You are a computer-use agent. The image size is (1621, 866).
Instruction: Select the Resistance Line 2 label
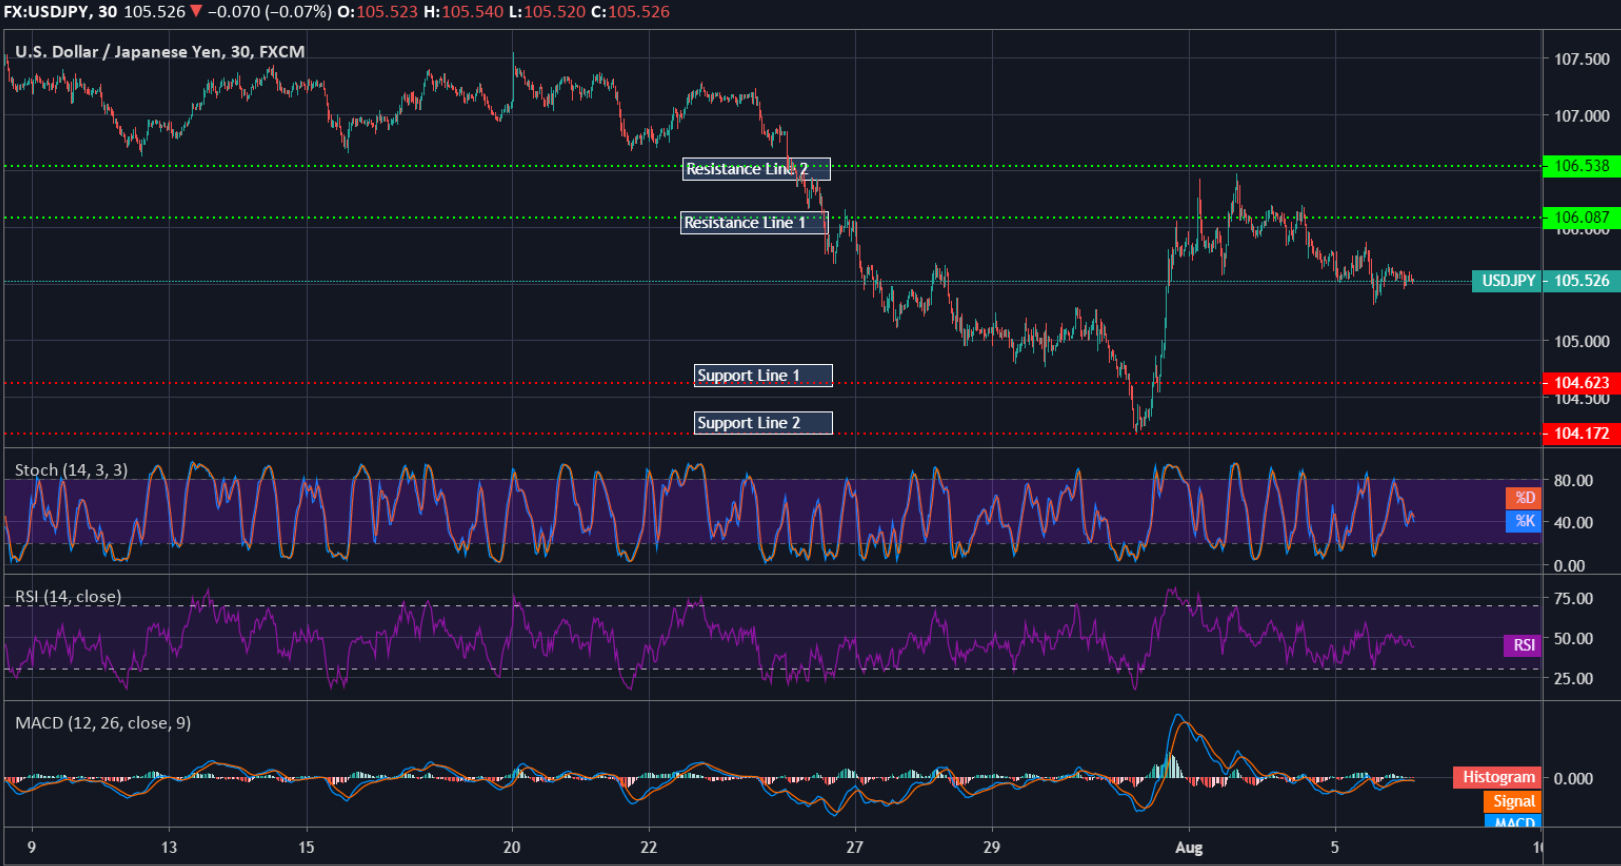(757, 169)
